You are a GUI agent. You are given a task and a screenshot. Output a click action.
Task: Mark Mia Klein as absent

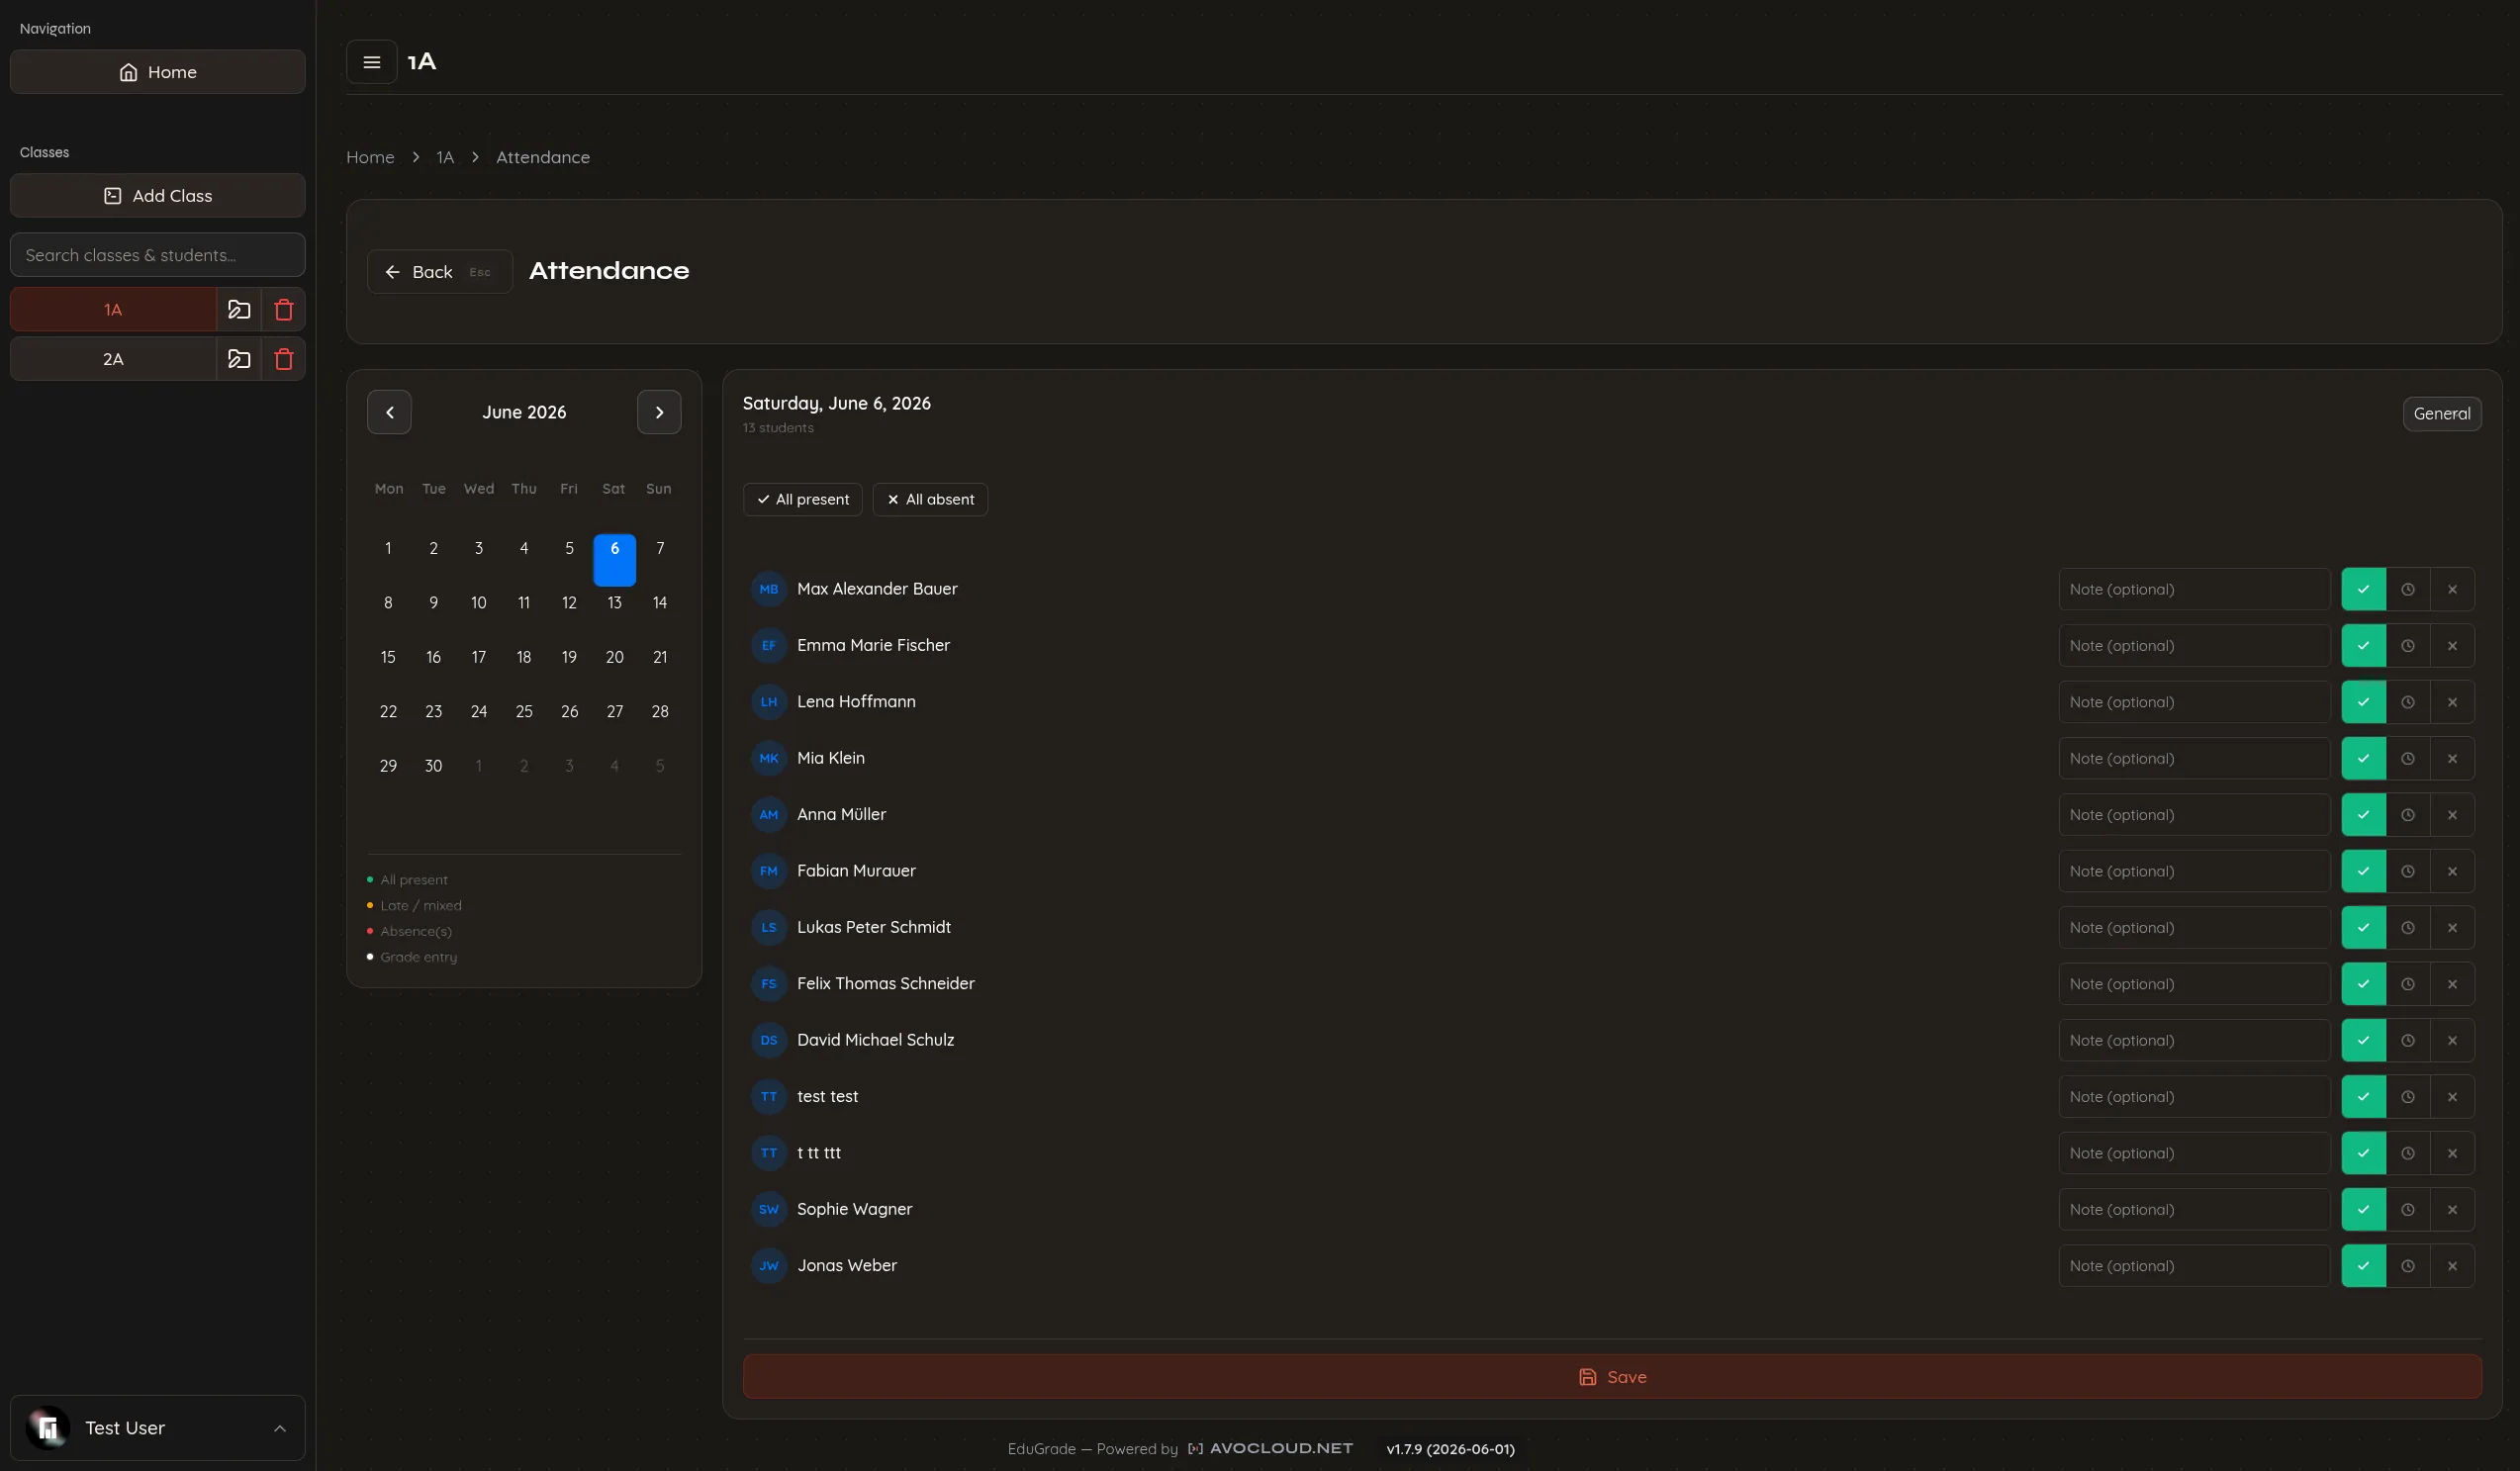2452,758
